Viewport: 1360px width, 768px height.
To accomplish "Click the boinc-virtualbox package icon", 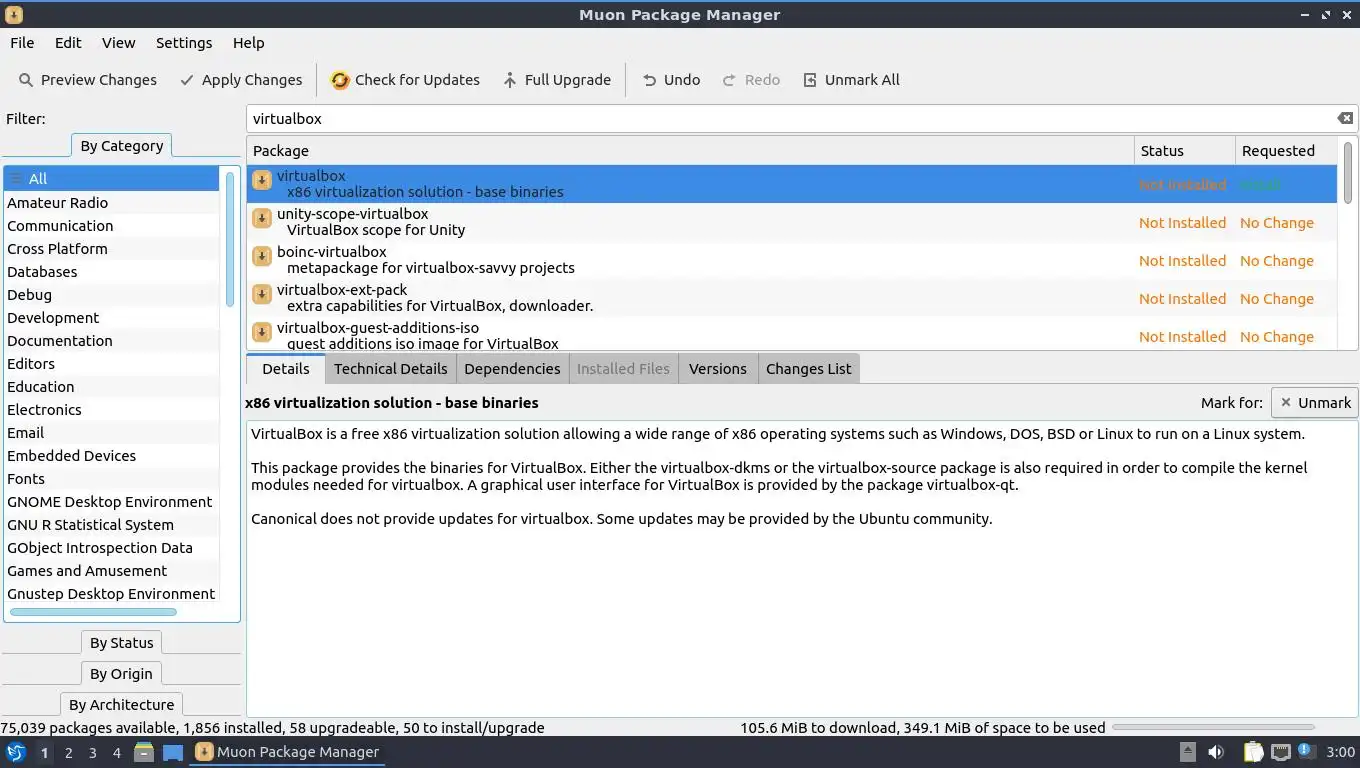I will 262,256.
